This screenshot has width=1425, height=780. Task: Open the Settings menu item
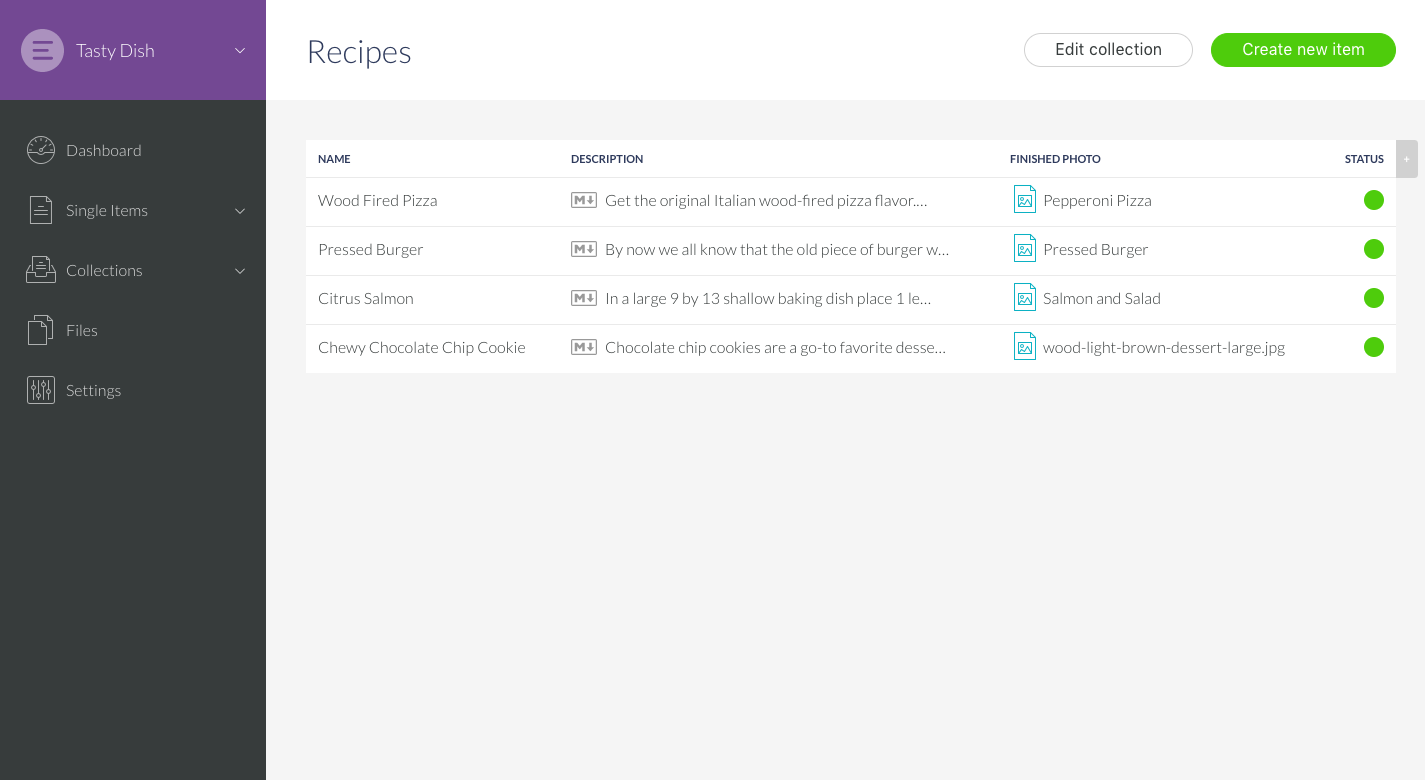[x=94, y=390]
